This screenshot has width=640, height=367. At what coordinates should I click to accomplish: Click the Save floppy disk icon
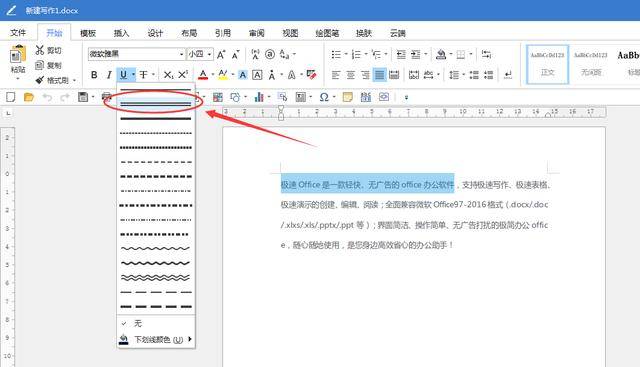coord(83,97)
